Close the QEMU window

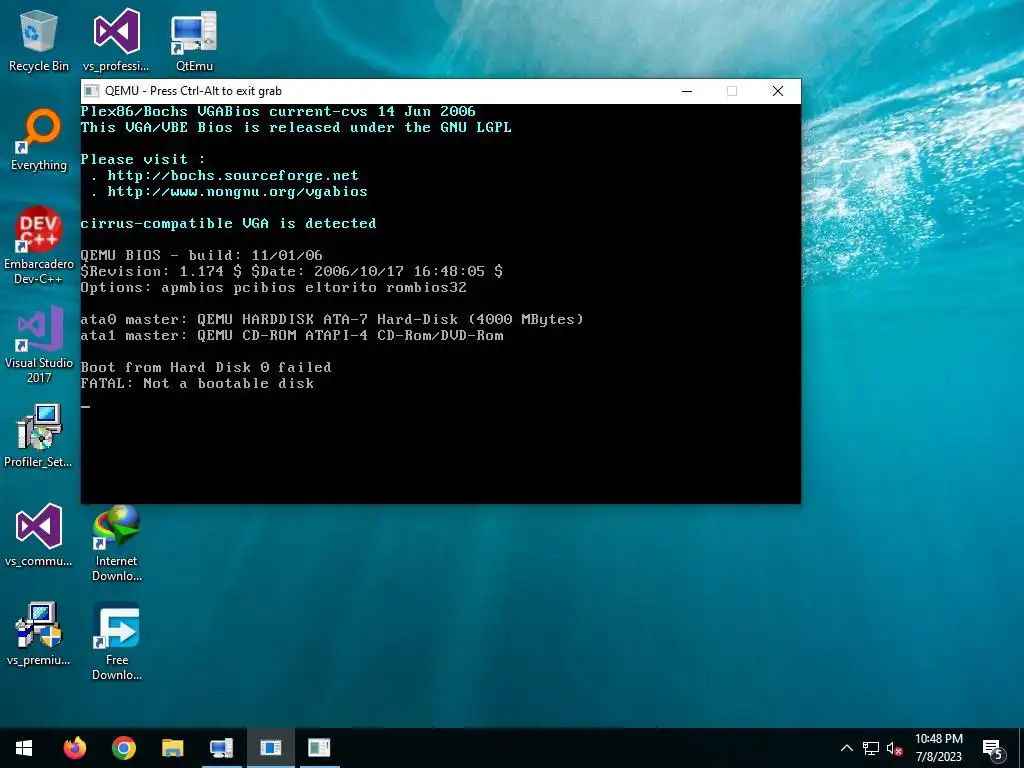[x=778, y=91]
